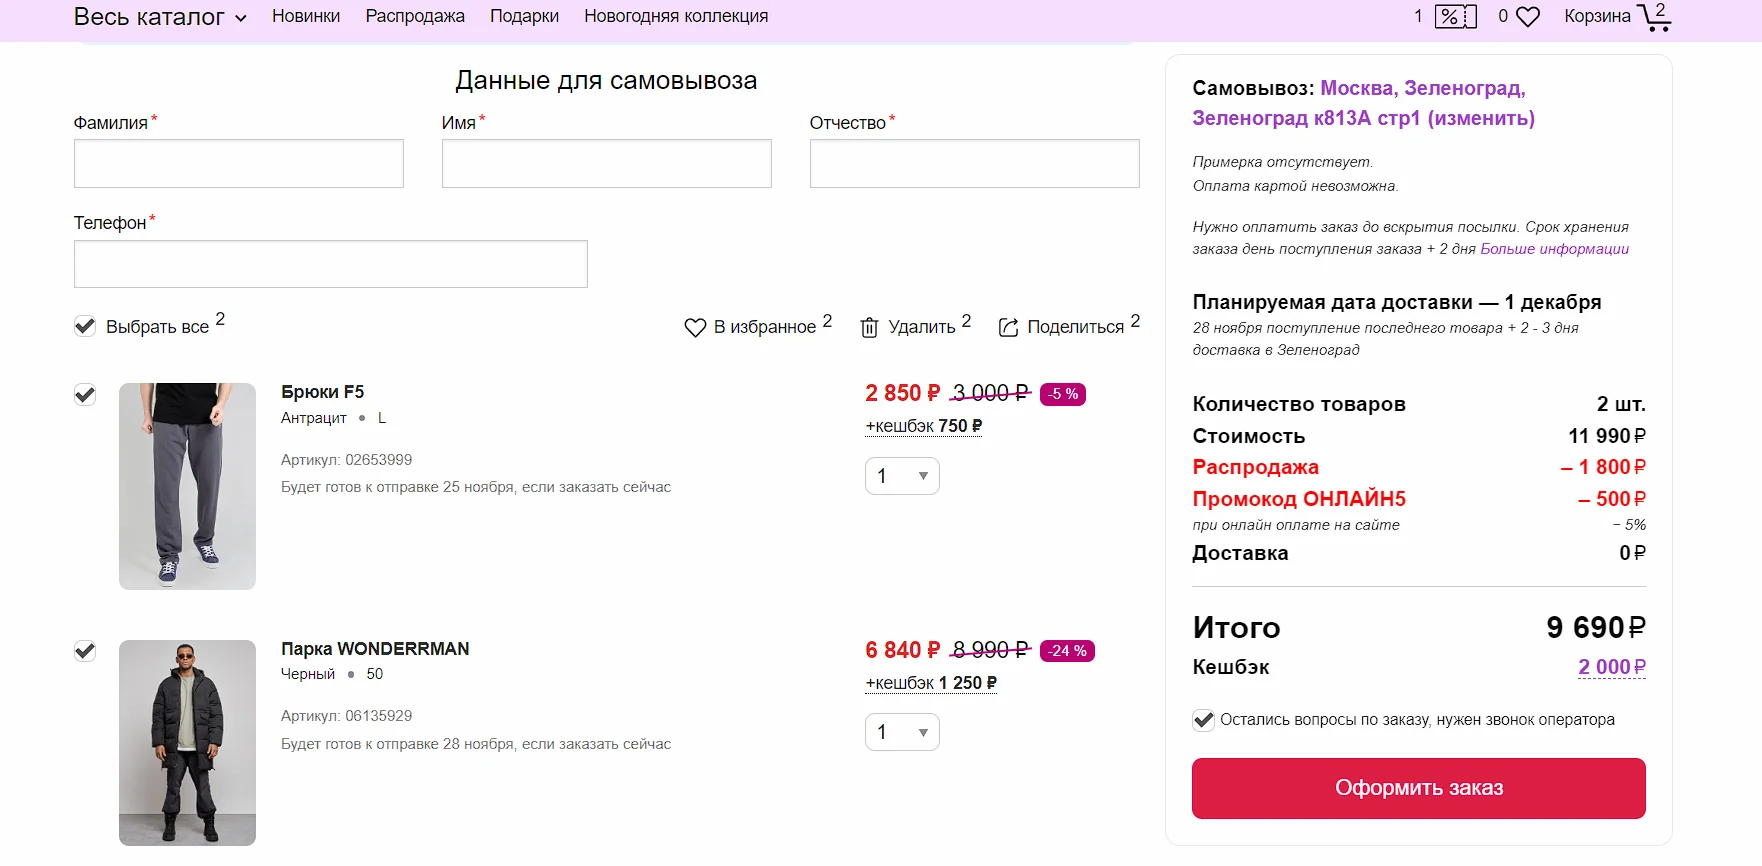This screenshot has height=866, width=1762.
Task: Uncheck the Брюки F5 item checkbox
Action: click(x=85, y=395)
